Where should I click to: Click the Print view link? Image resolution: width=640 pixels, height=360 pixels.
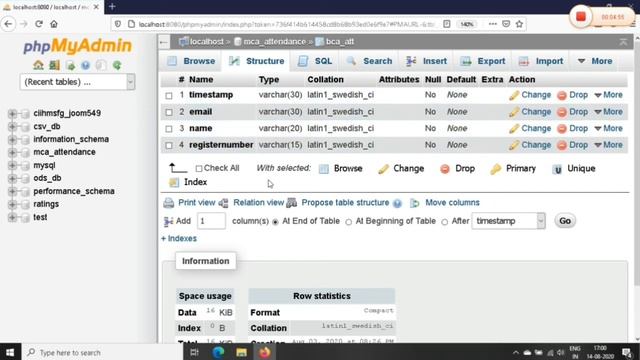pyautogui.click(x=197, y=202)
